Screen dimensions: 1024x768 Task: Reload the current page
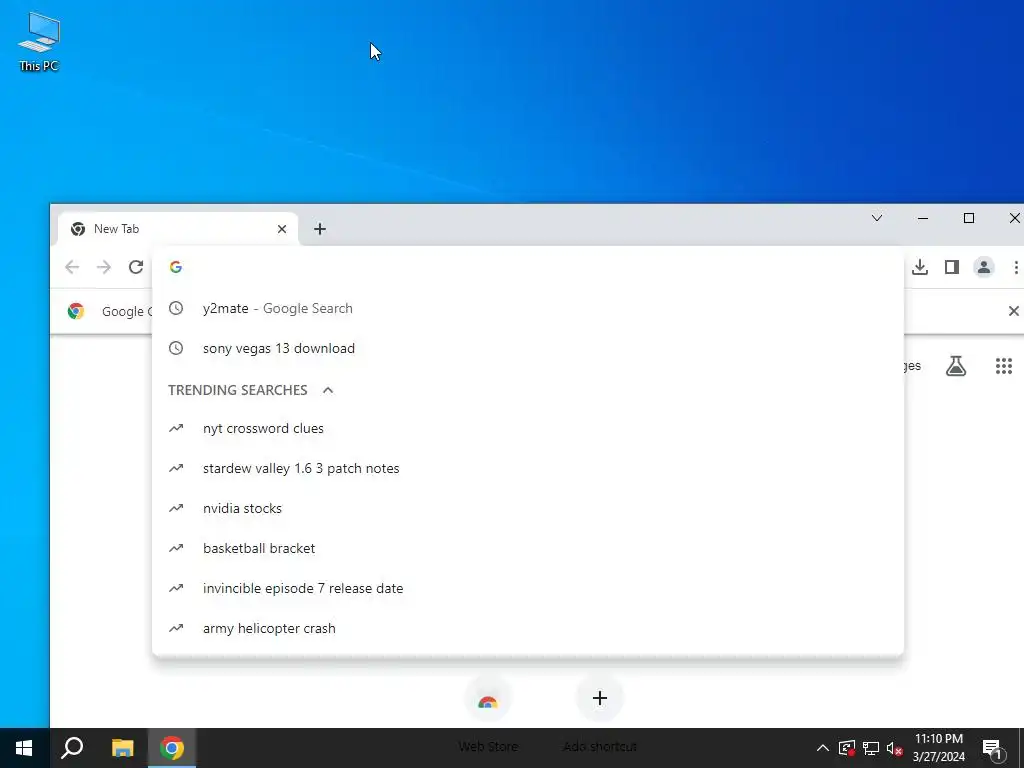click(x=136, y=267)
